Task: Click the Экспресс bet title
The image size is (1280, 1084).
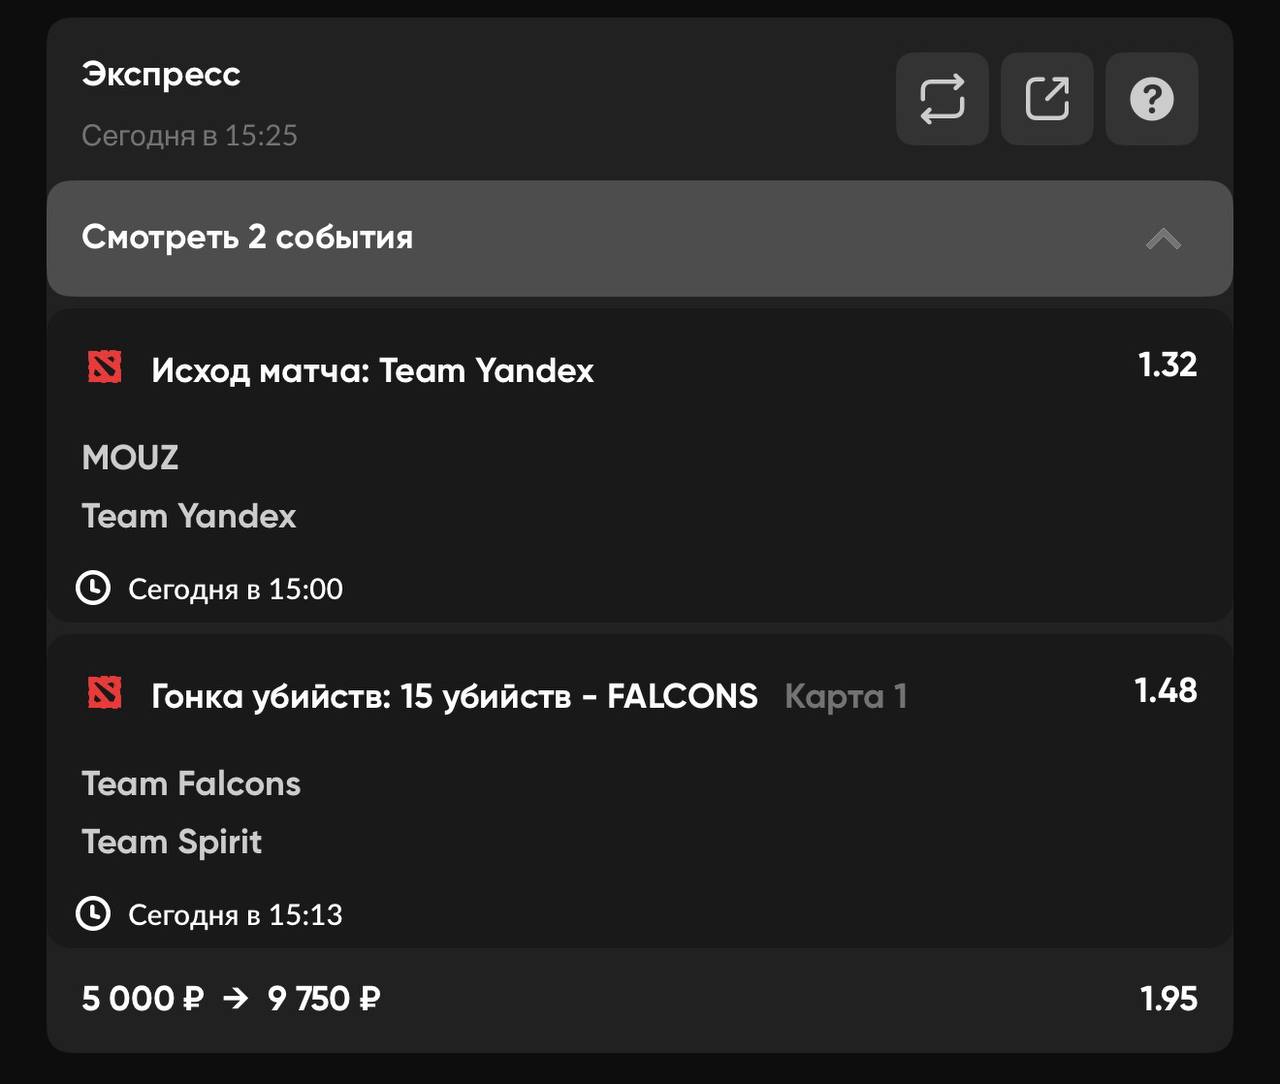Action: tap(161, 75)
